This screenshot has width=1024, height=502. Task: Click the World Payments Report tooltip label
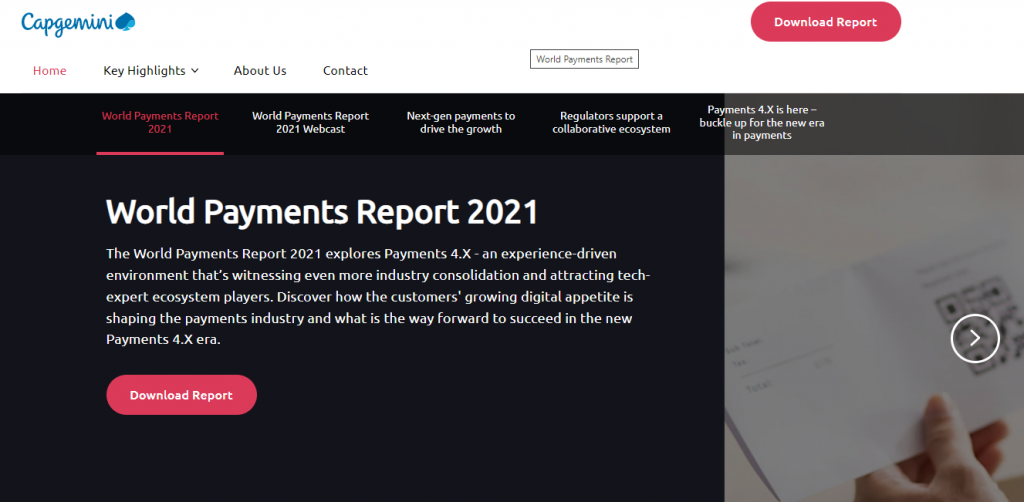584,59
